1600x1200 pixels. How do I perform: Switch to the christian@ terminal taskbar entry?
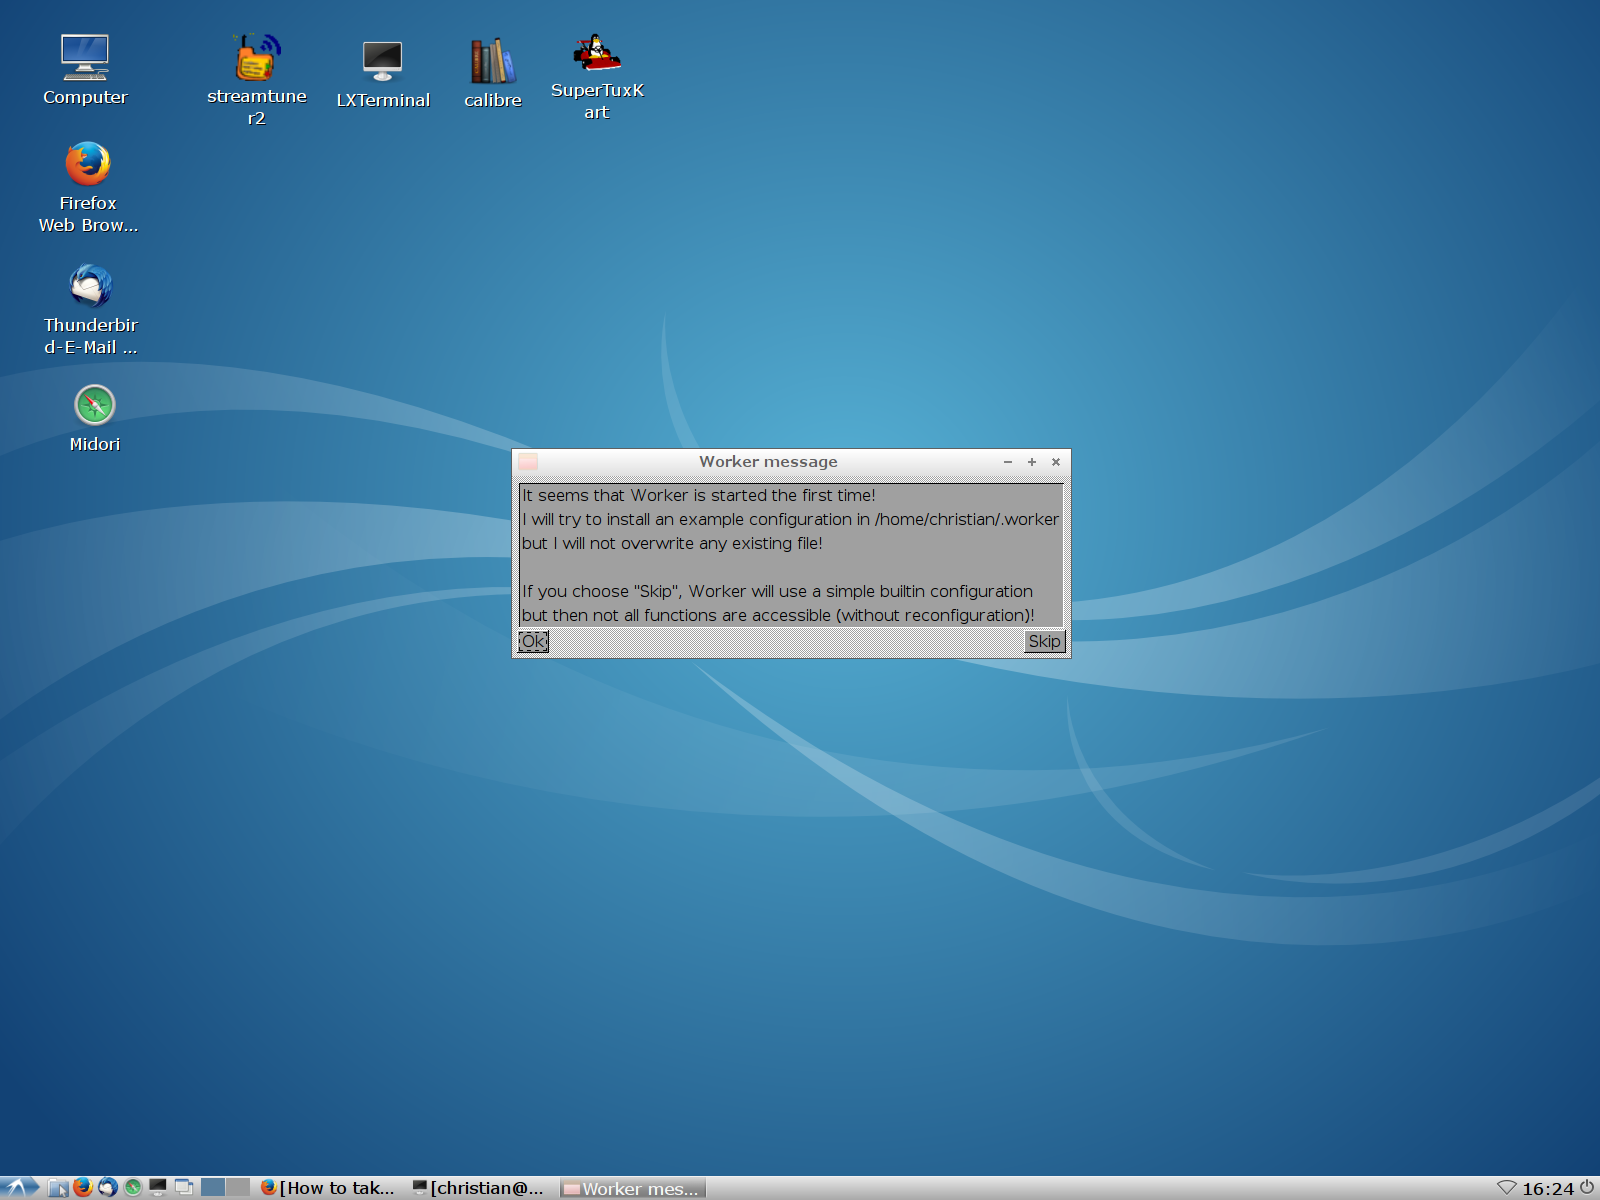[478, 1188]
